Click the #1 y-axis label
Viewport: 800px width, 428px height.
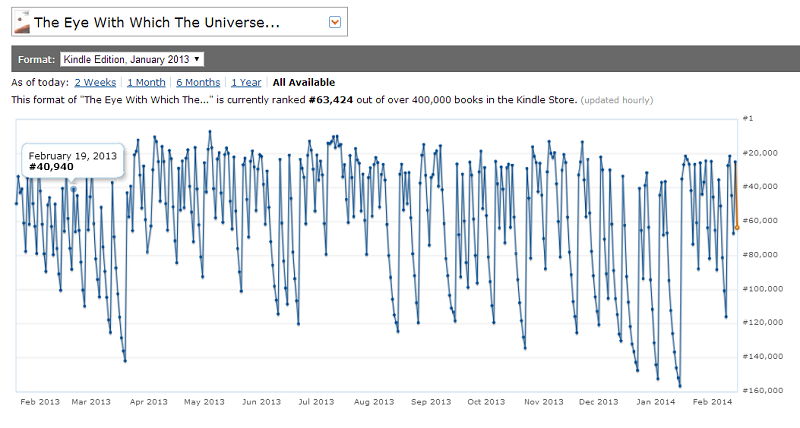point(750,118)
